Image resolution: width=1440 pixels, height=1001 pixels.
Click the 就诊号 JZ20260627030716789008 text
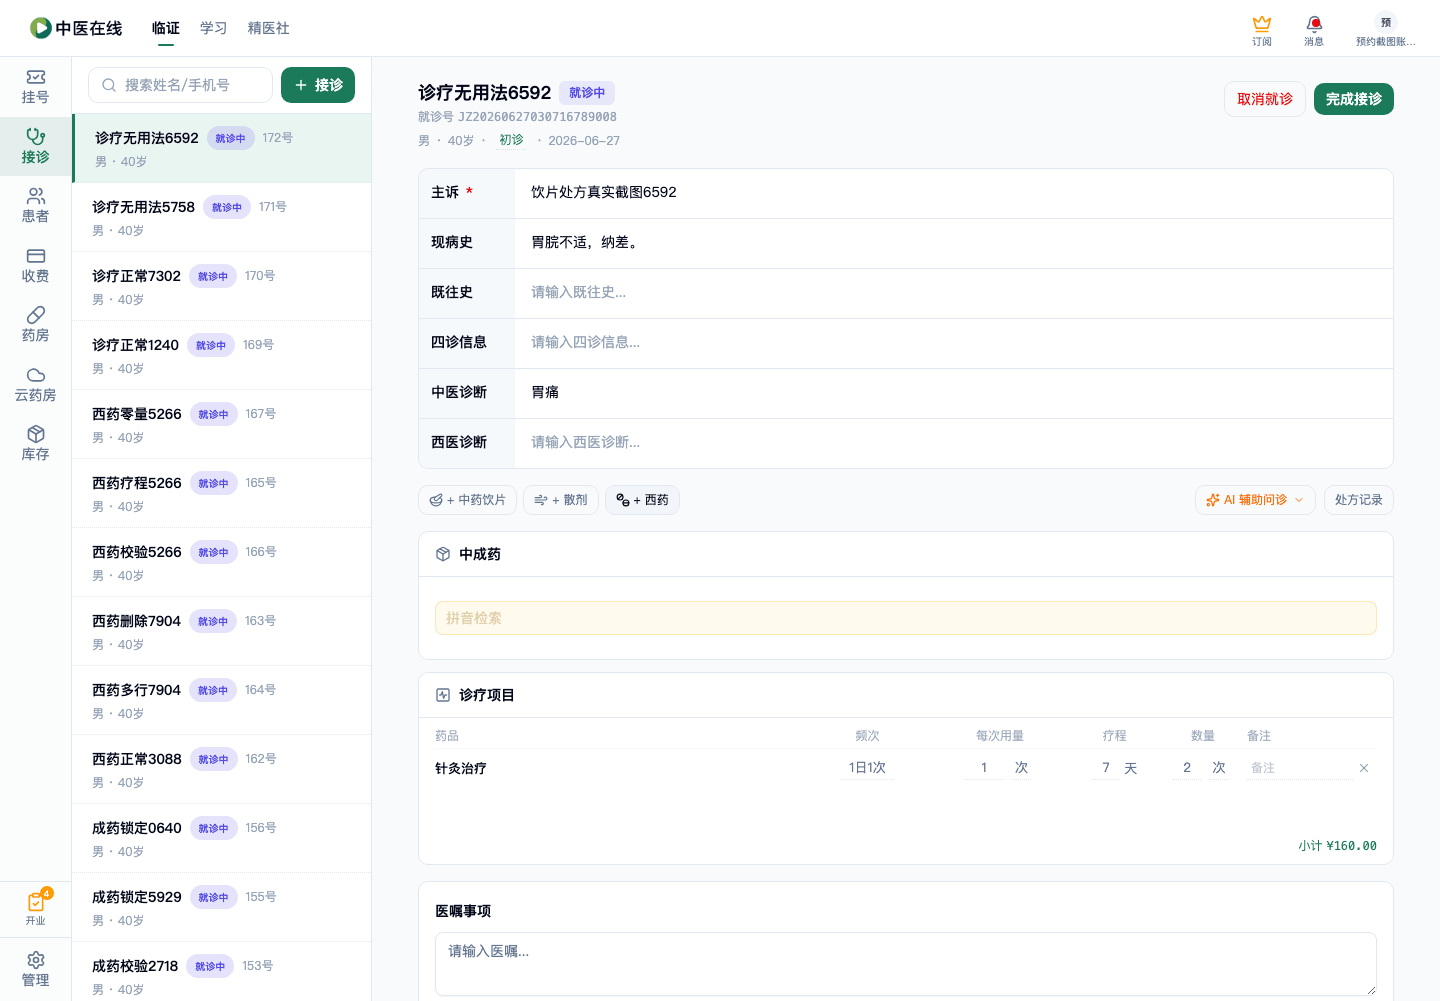point(517,117)
